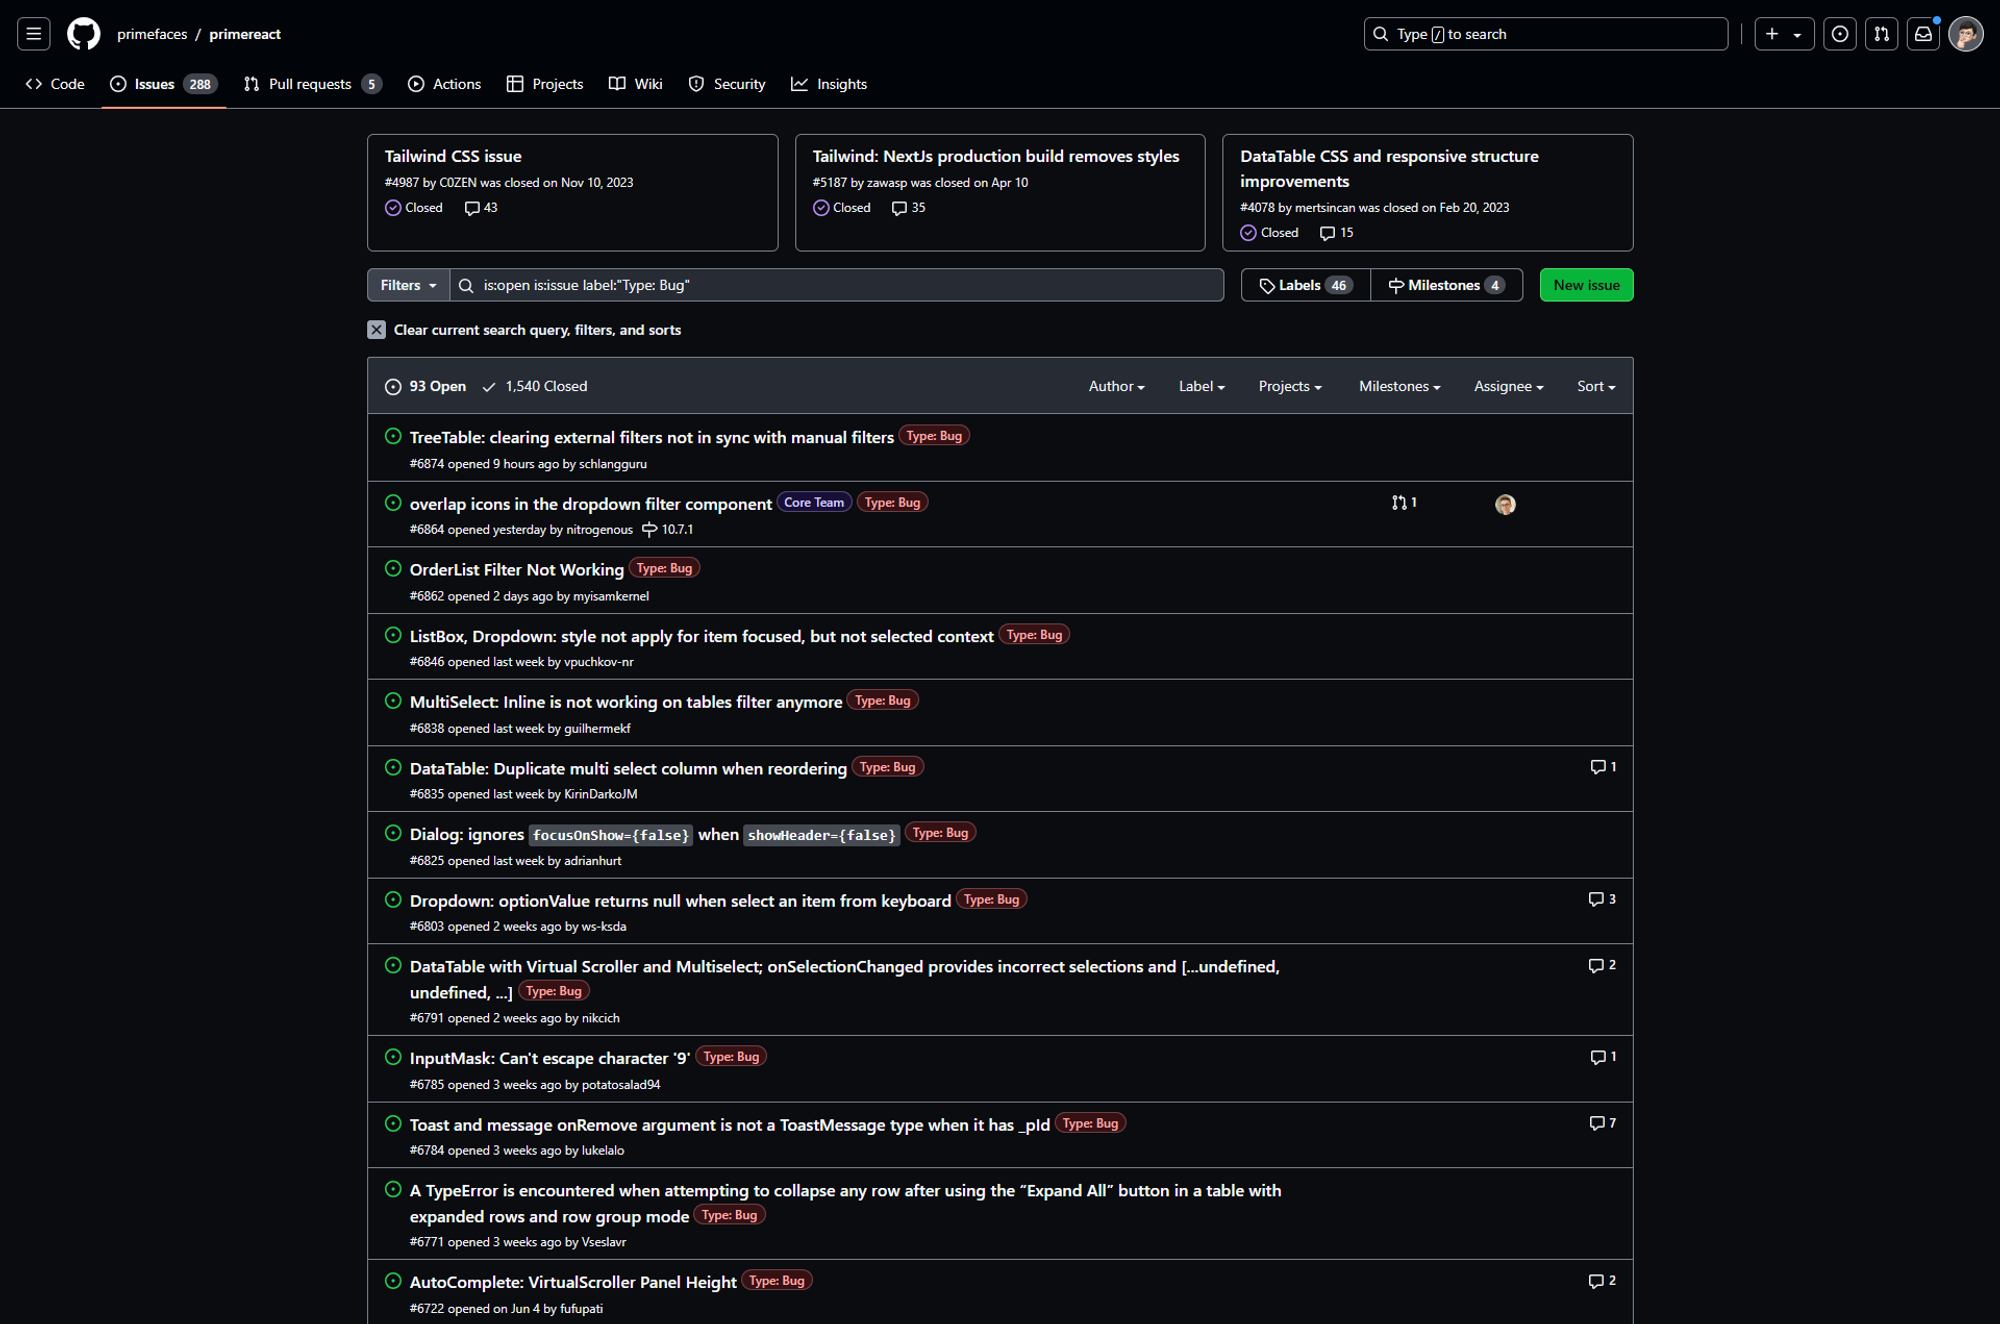Clear current search query with X icon
The height and width of the screenshot is (1324, 2000).
coord(376,330)
